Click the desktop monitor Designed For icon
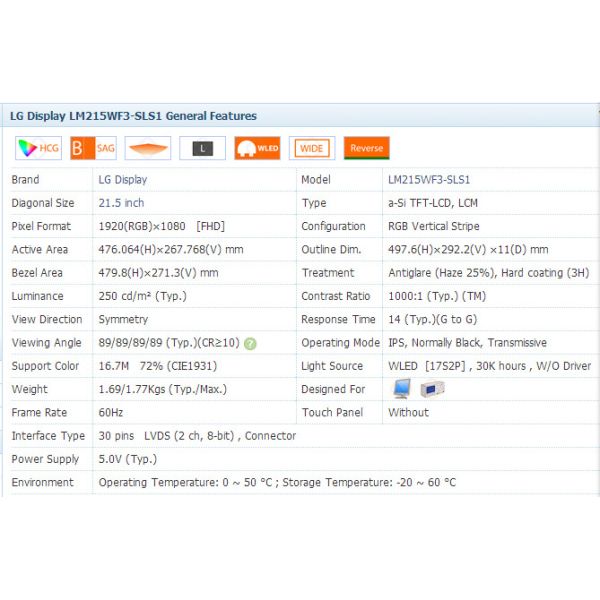 (x=402, y=389)
